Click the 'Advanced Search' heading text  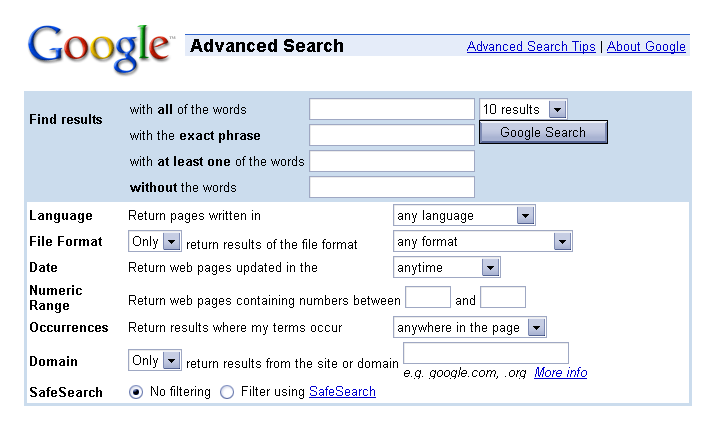(267, 46)
